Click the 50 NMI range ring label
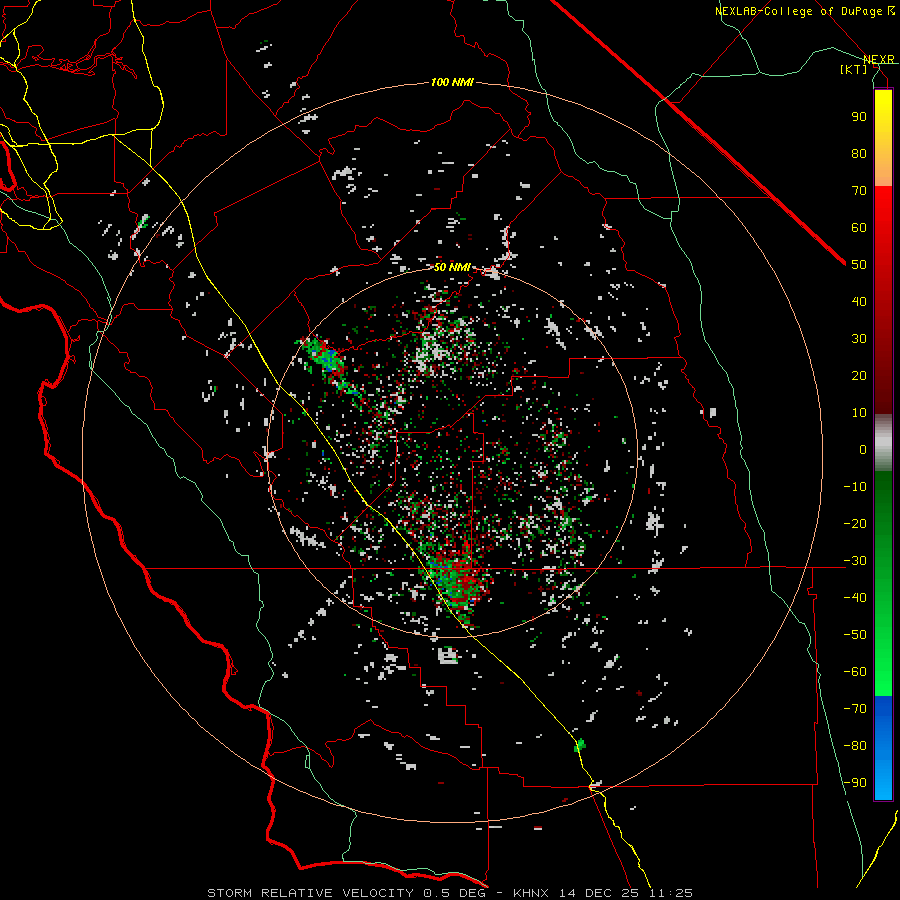The width and height of the screenshot is (900, 900). click(452, 267)
